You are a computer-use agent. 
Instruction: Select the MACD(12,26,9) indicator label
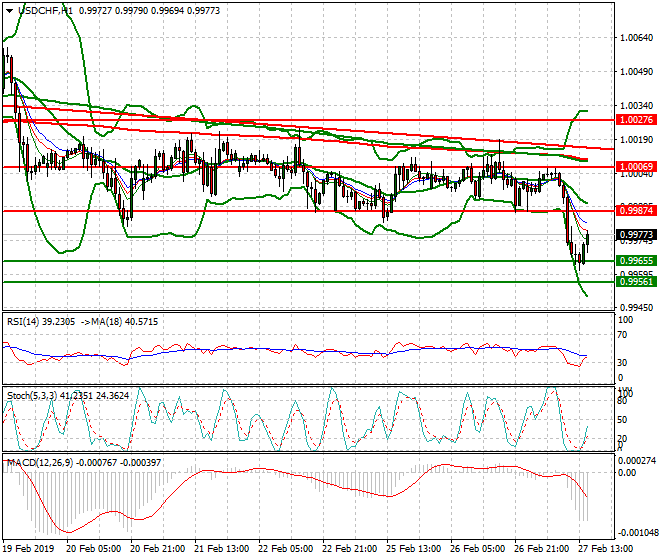pos(40,463)
